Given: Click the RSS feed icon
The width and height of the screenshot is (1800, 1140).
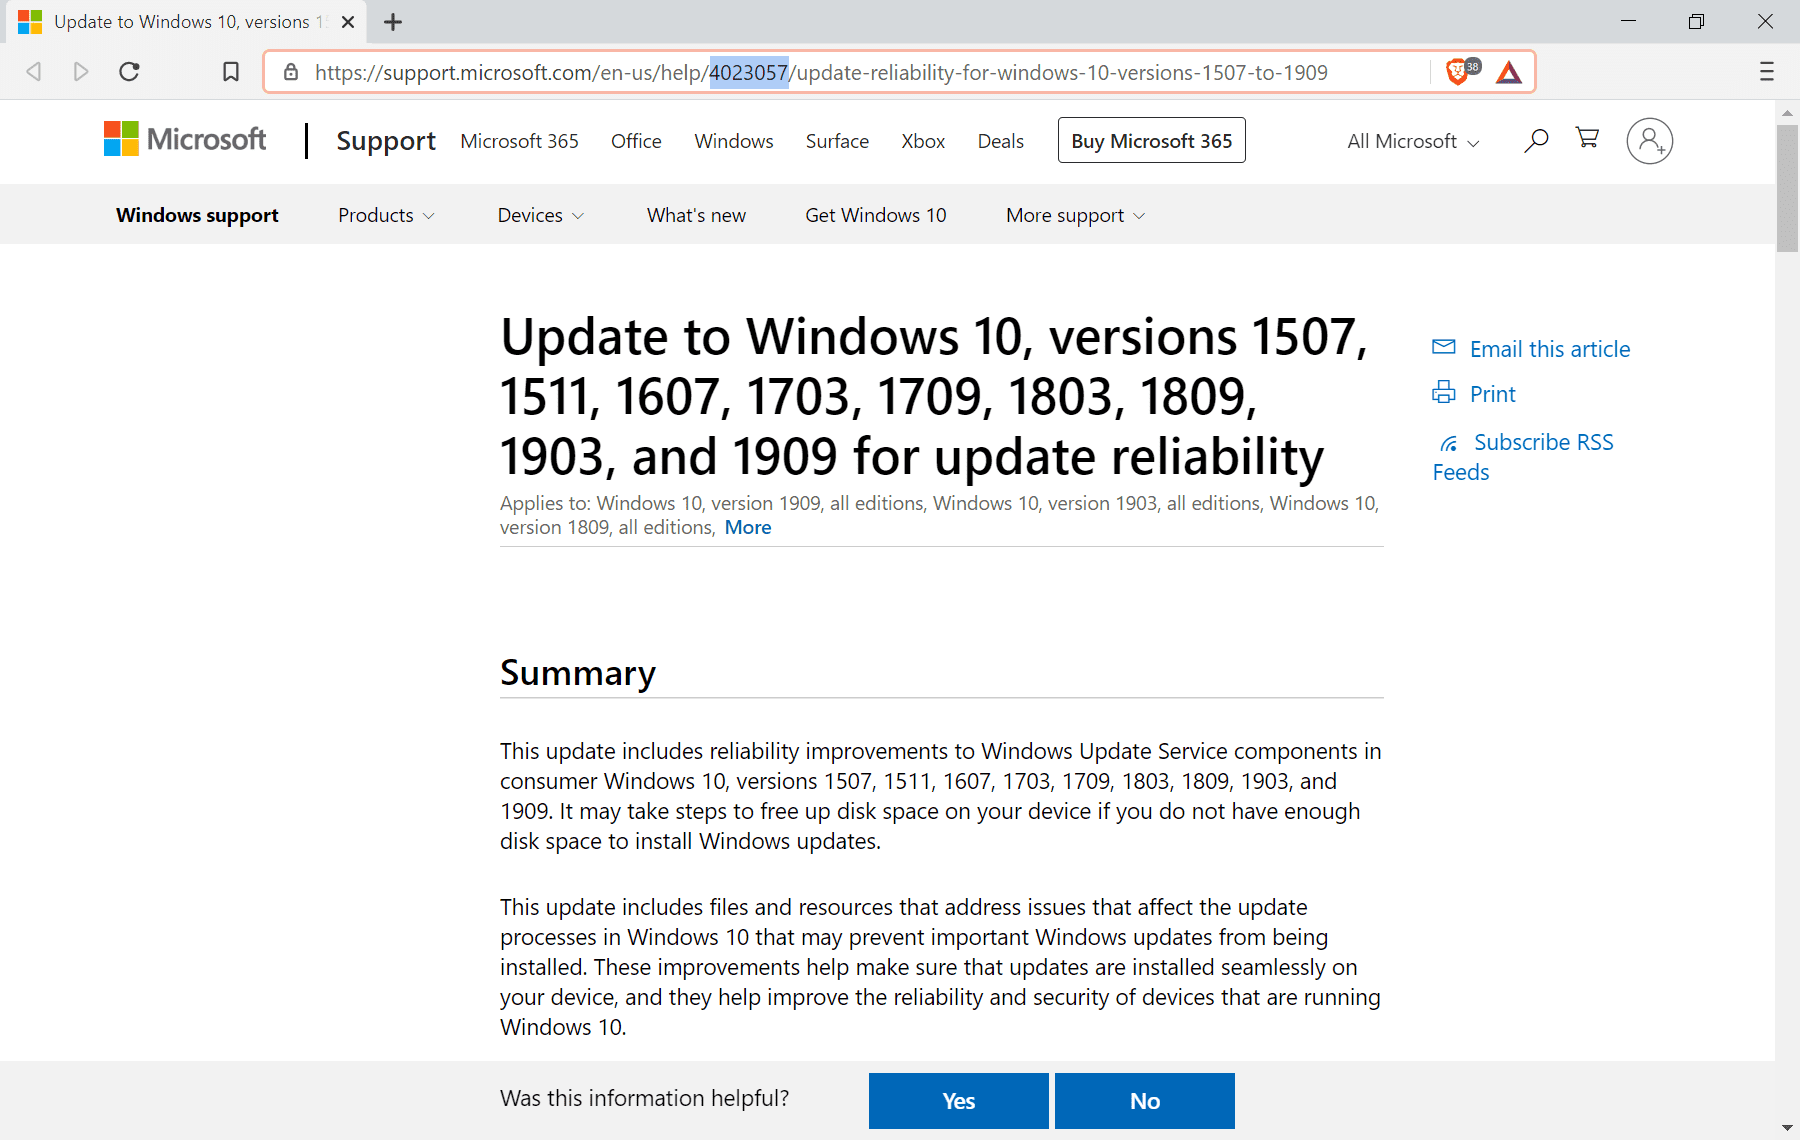Looking at the screenshot, I should [x=1448, y=443].
